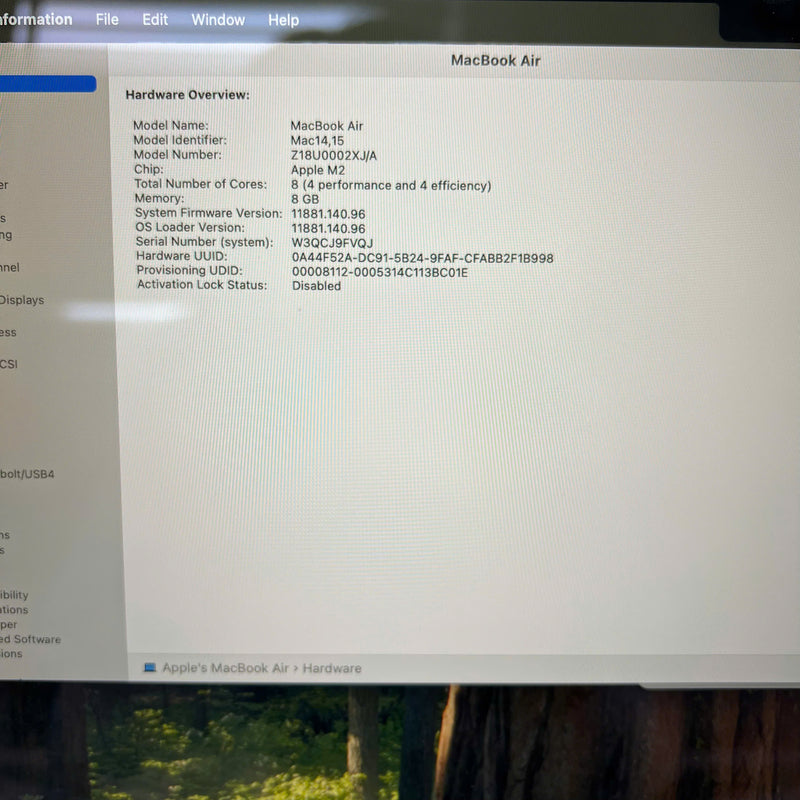Select Accessibility in the sidebar
This screenshot has width=800, height=800.
point(15,595)
